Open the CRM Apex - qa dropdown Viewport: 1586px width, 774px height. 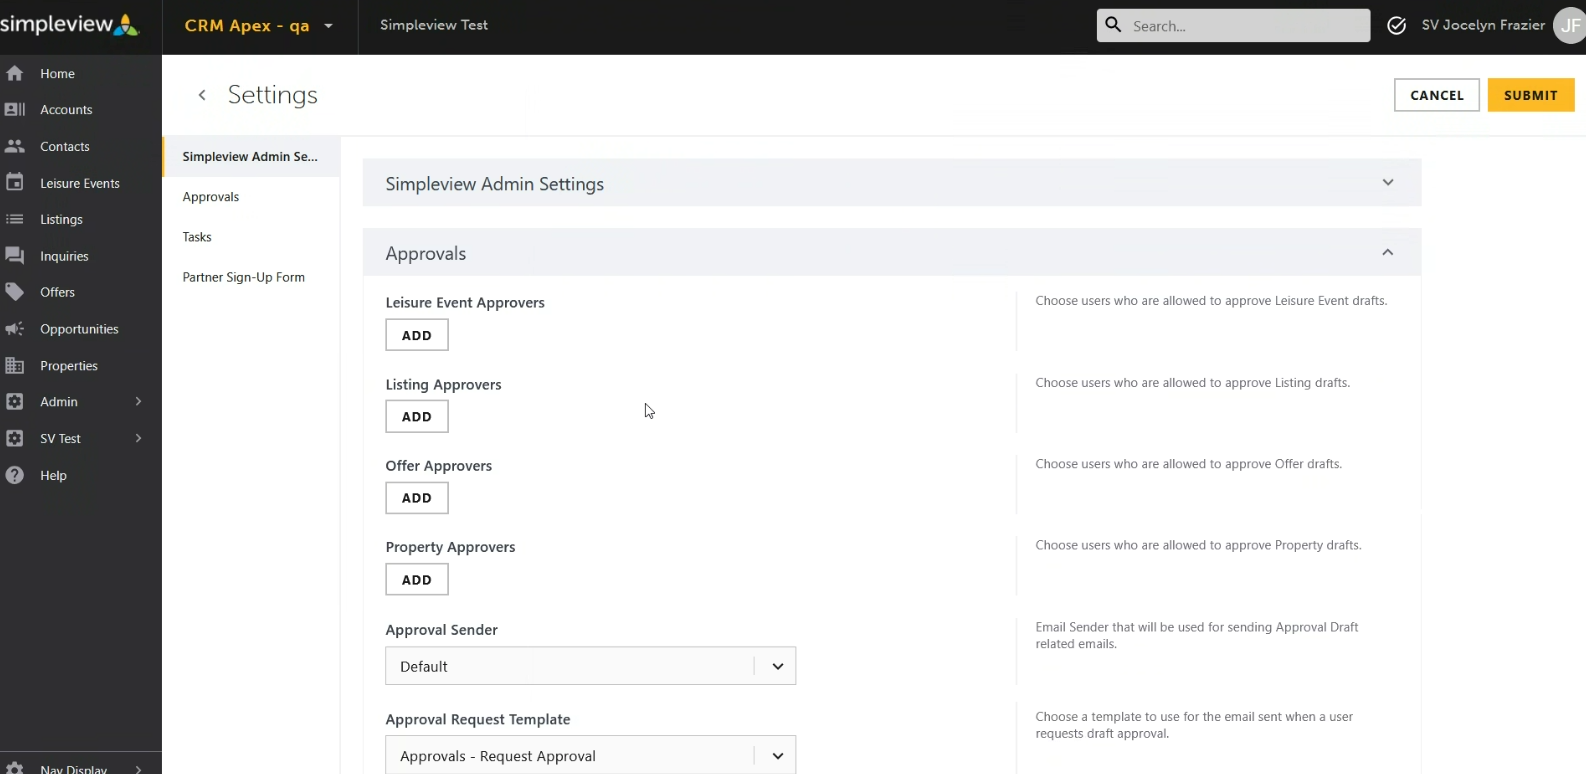coord(259,26)
